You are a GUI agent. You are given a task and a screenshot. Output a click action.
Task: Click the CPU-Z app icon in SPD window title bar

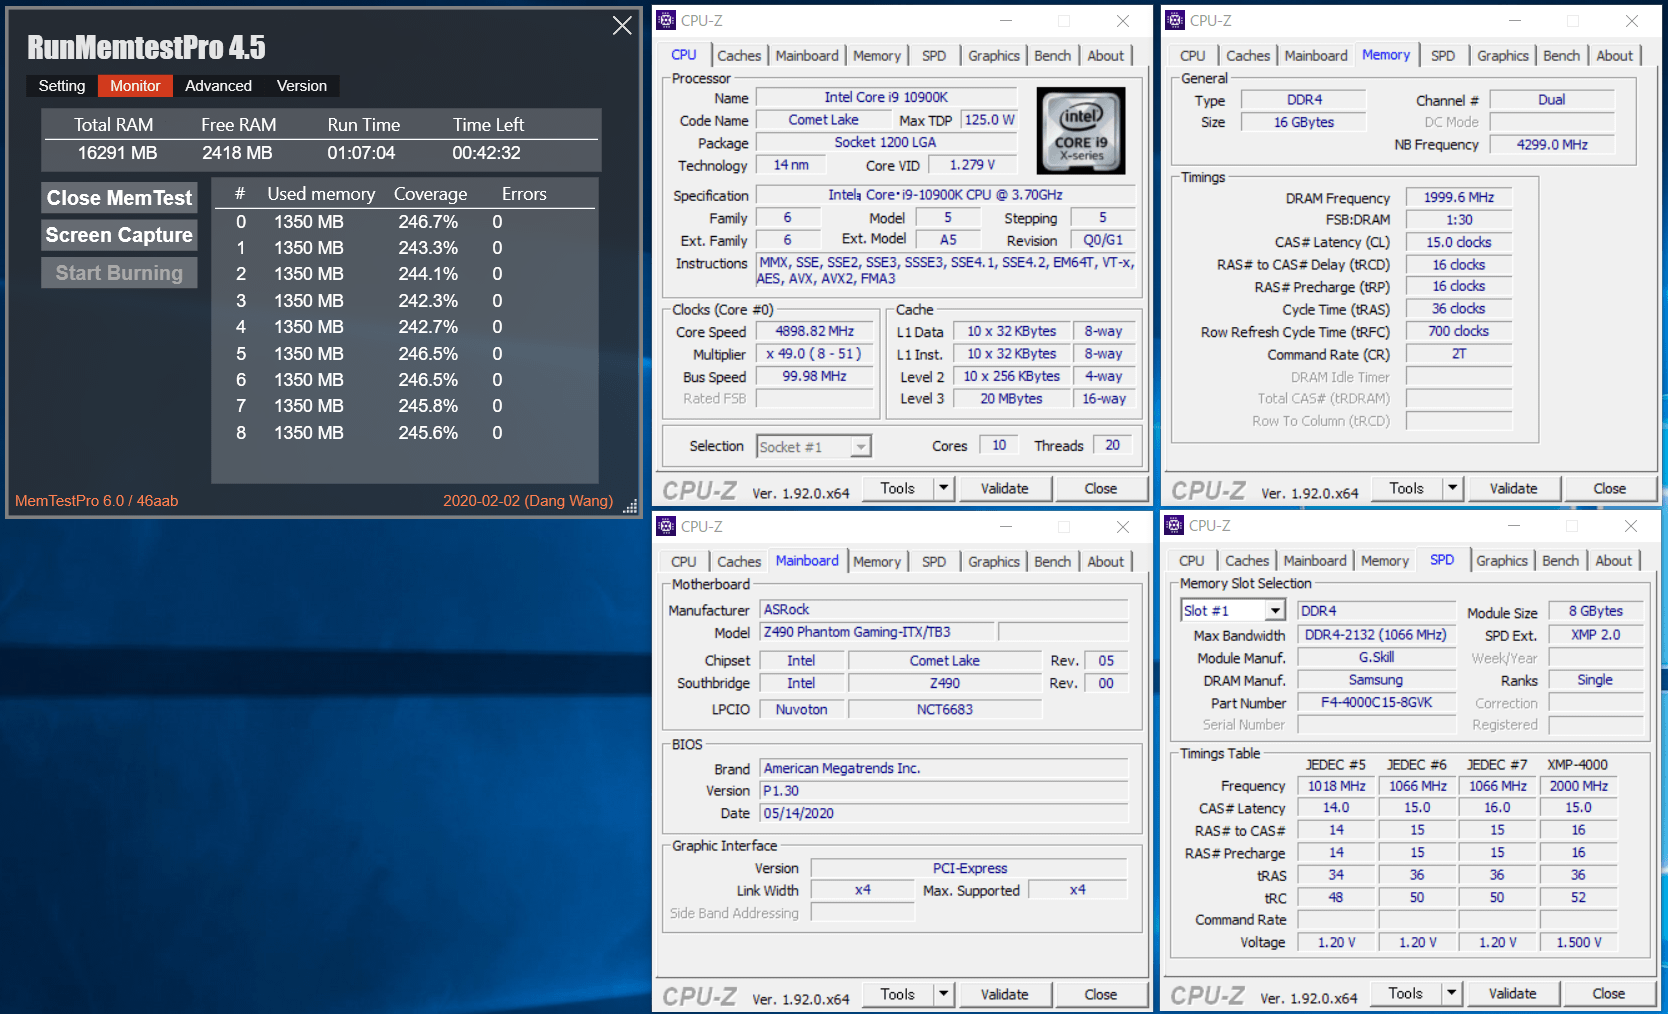pyautogui.click(x=1174, y=525)
